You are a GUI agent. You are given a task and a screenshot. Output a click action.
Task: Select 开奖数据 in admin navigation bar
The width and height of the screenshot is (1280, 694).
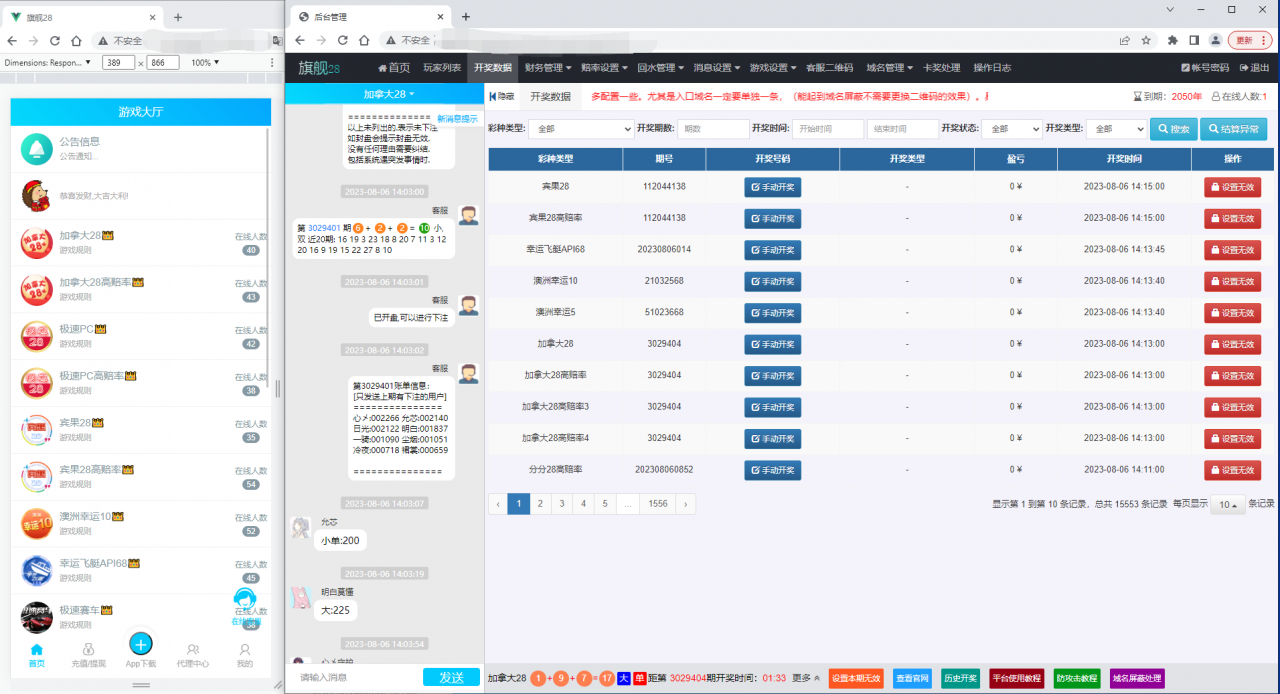click(x=493, y=68)
